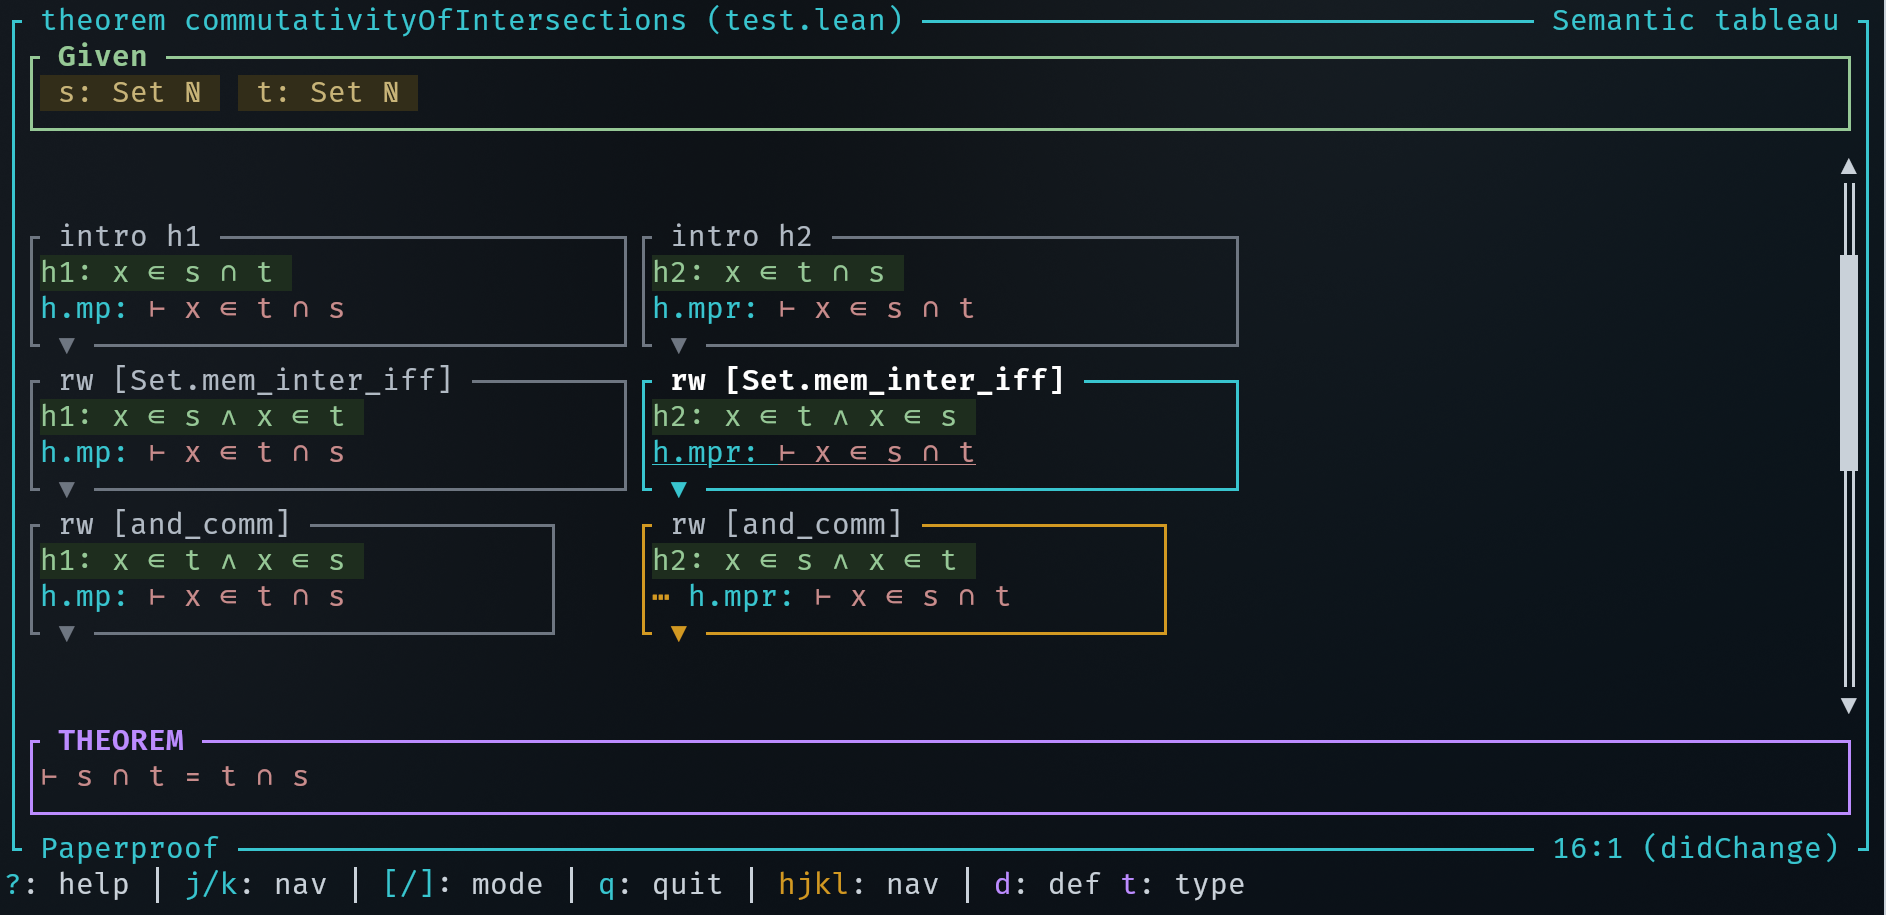This screenshot has width=1886, height=915.
Task: Select the 't: Set ℕ' given hypothesis
Action: click(x=328, y=93)
